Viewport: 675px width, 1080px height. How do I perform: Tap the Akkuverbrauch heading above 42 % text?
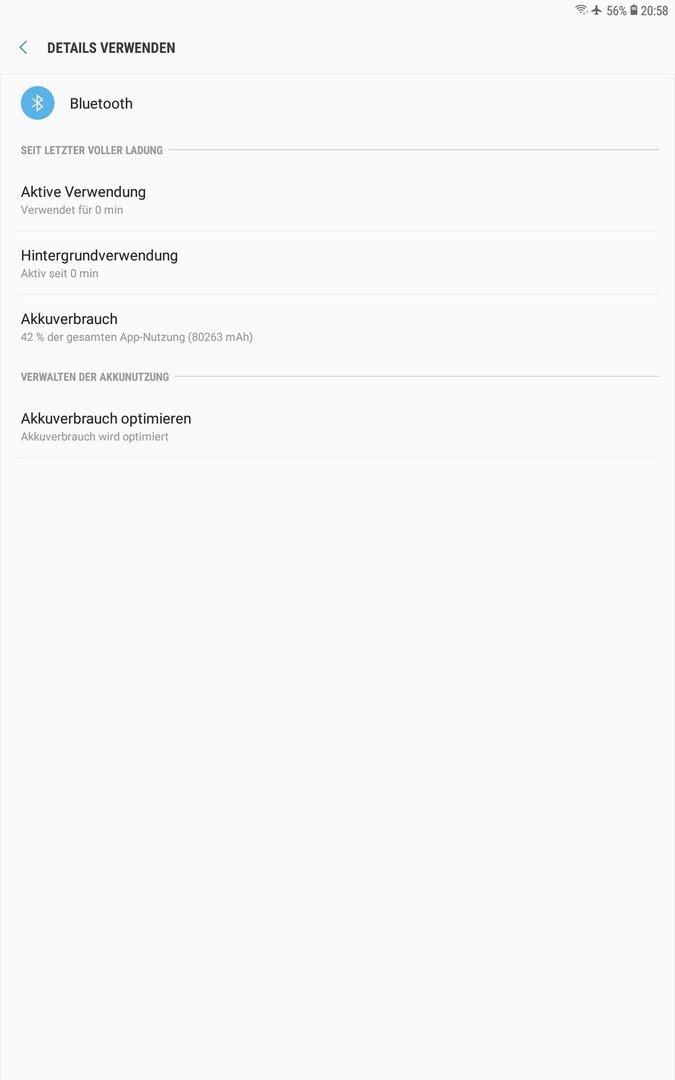(69, 319)
